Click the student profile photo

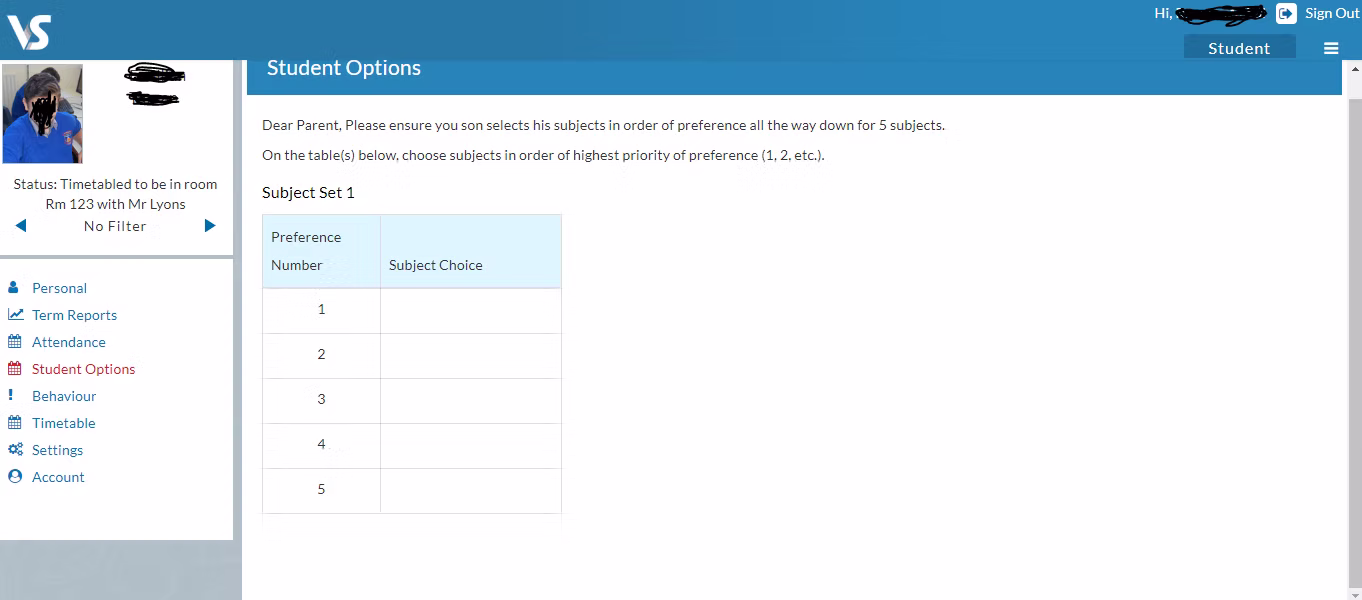coord(43,114)
